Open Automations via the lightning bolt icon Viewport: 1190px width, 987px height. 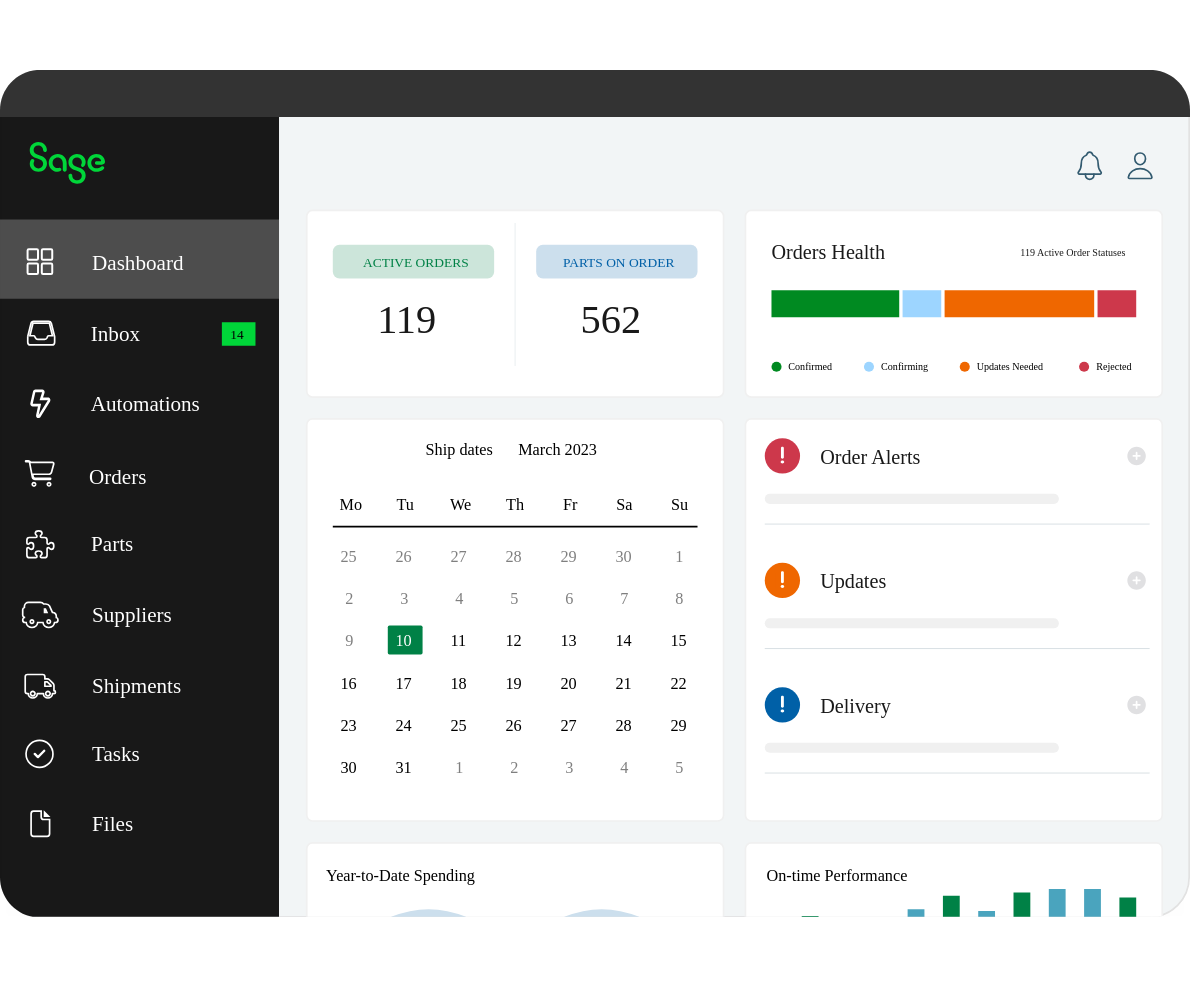40,403
